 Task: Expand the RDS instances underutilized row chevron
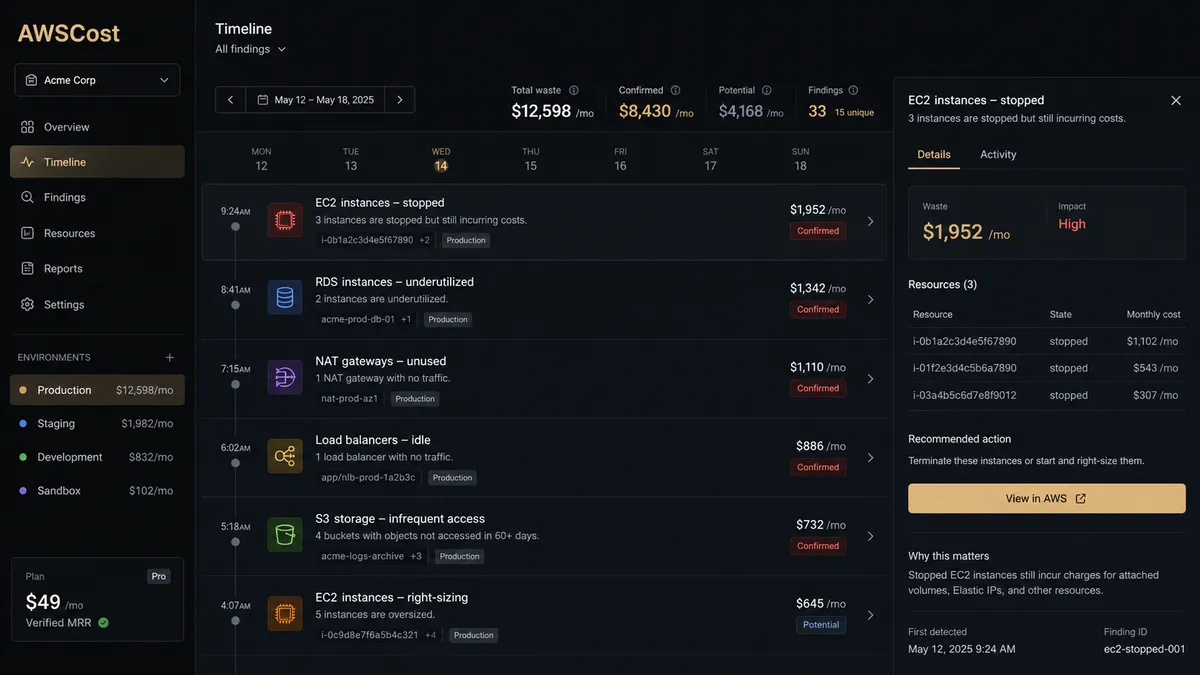coord(870,299)
